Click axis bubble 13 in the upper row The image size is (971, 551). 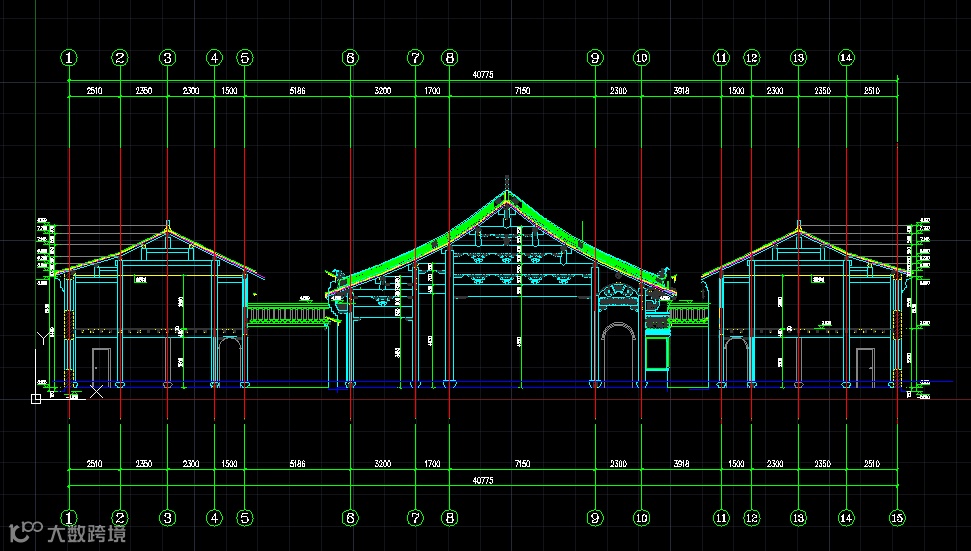[798, 58]
